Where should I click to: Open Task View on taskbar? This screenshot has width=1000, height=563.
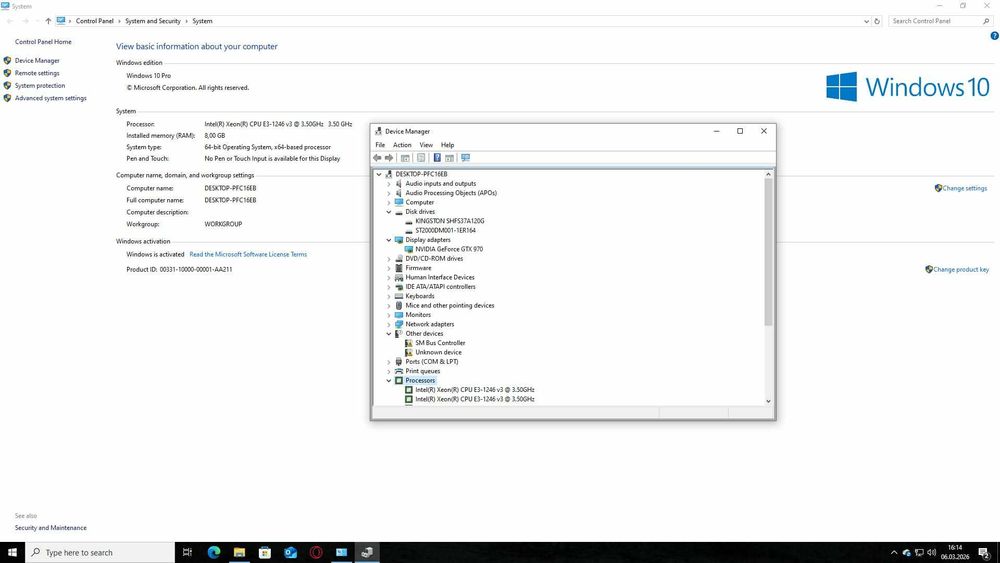coord(188,552)
